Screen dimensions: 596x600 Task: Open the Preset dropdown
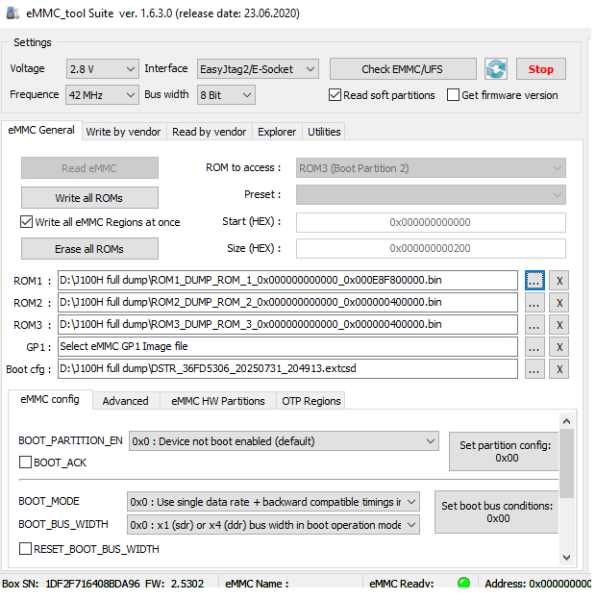pyautogui.click(x=431, y=195)
